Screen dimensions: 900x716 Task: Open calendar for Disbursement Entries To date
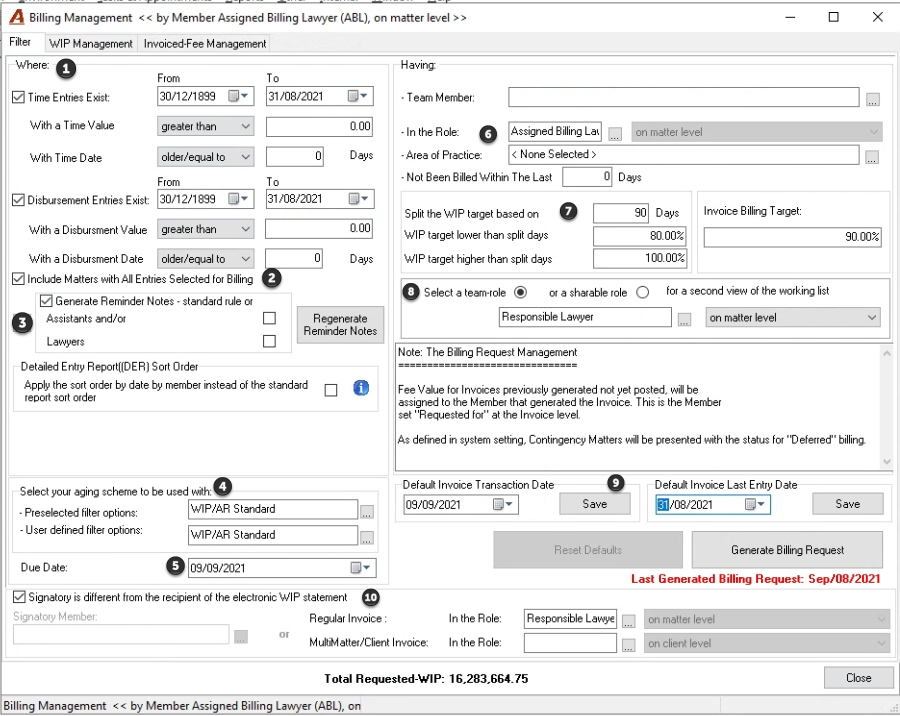359,199
